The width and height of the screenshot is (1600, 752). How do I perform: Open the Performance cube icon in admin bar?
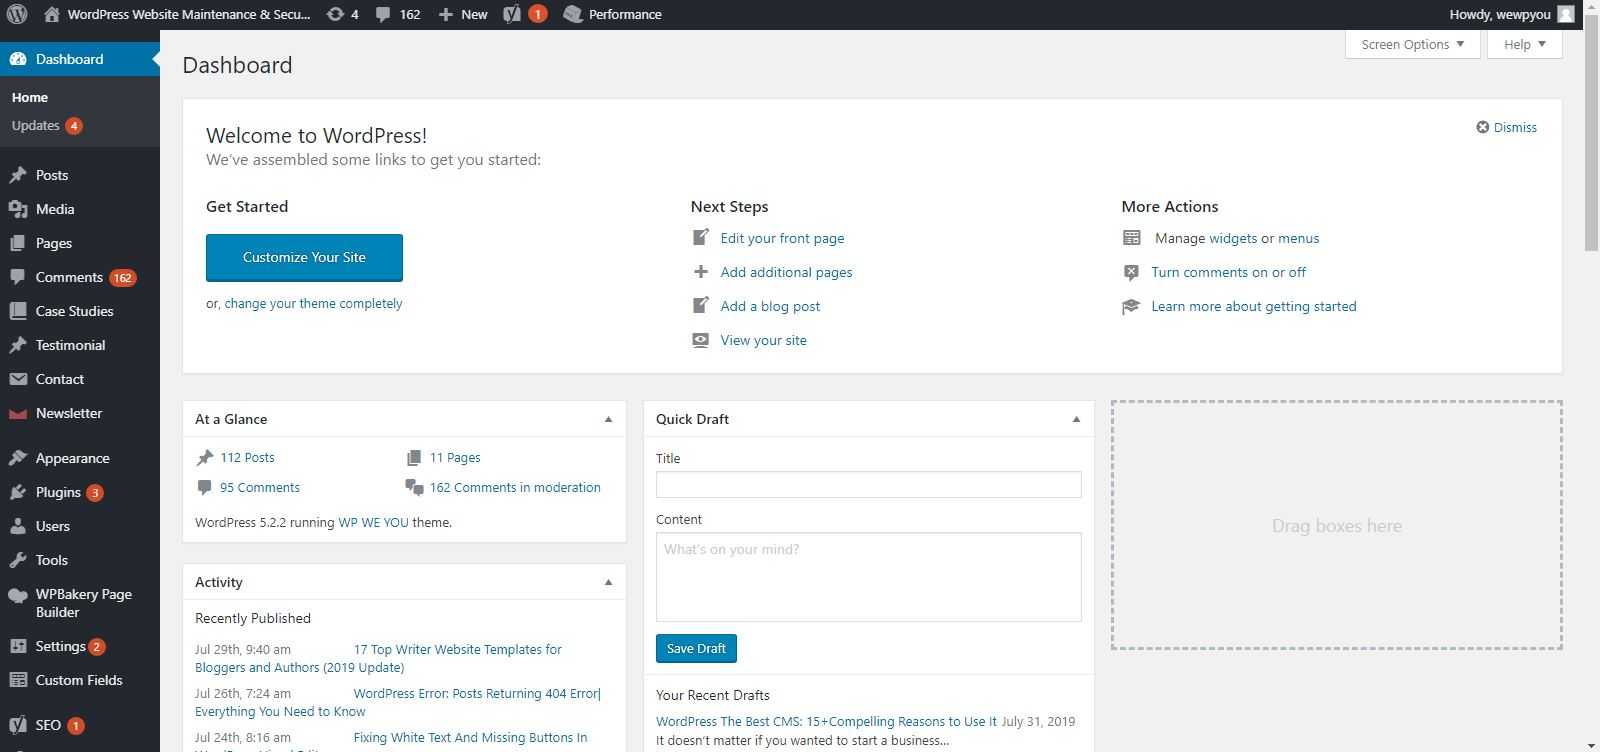point(573,14)
